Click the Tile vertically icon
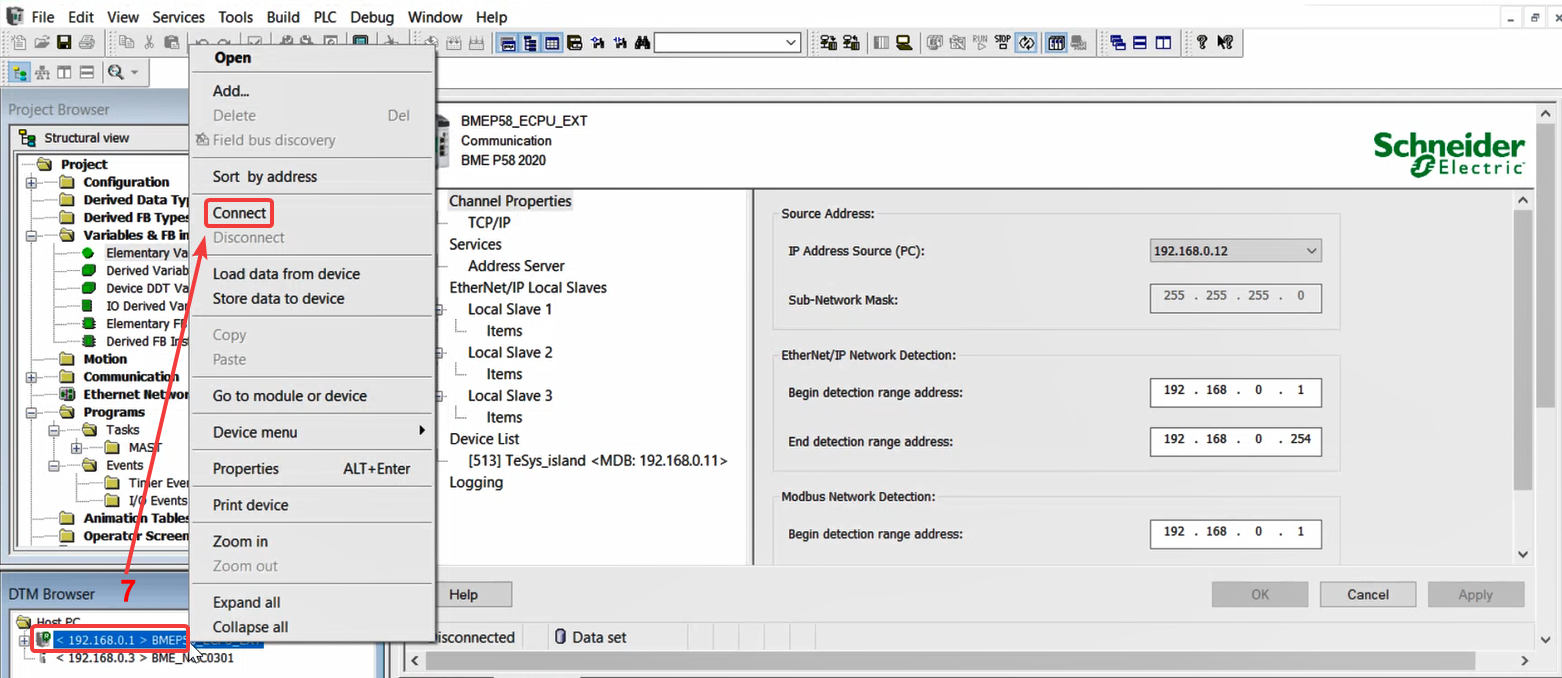Screen dimensions: 1562x678 1162,42
